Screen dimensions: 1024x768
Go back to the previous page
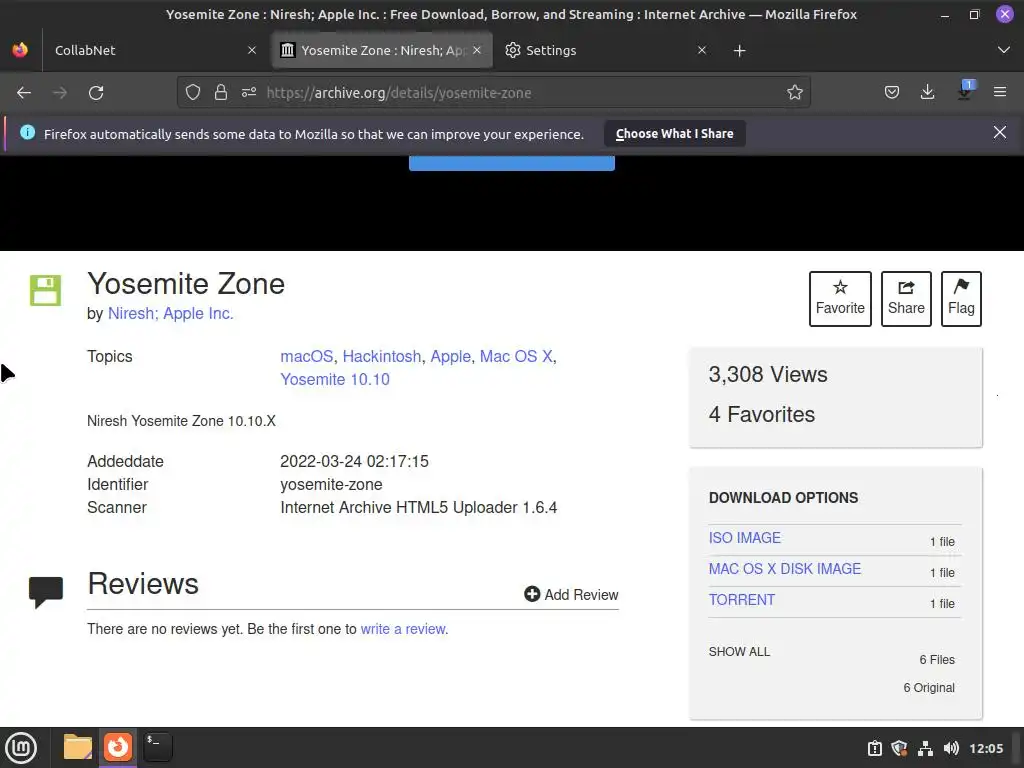24,93
